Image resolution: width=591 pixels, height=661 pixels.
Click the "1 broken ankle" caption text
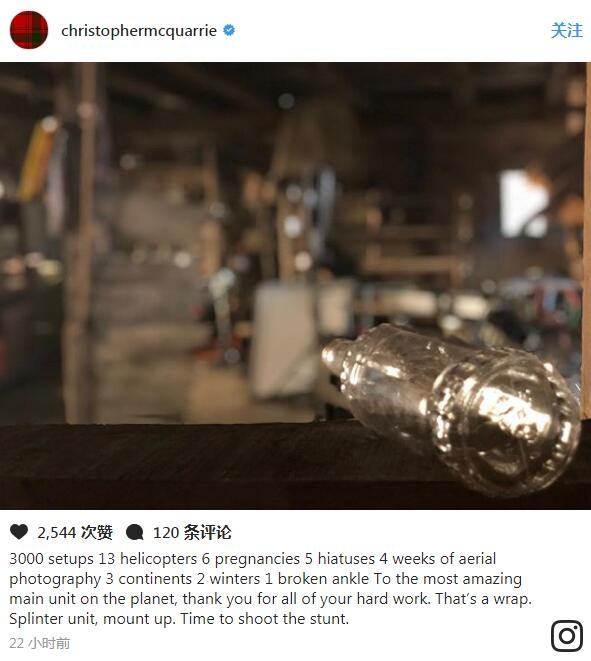pos(317,579)
